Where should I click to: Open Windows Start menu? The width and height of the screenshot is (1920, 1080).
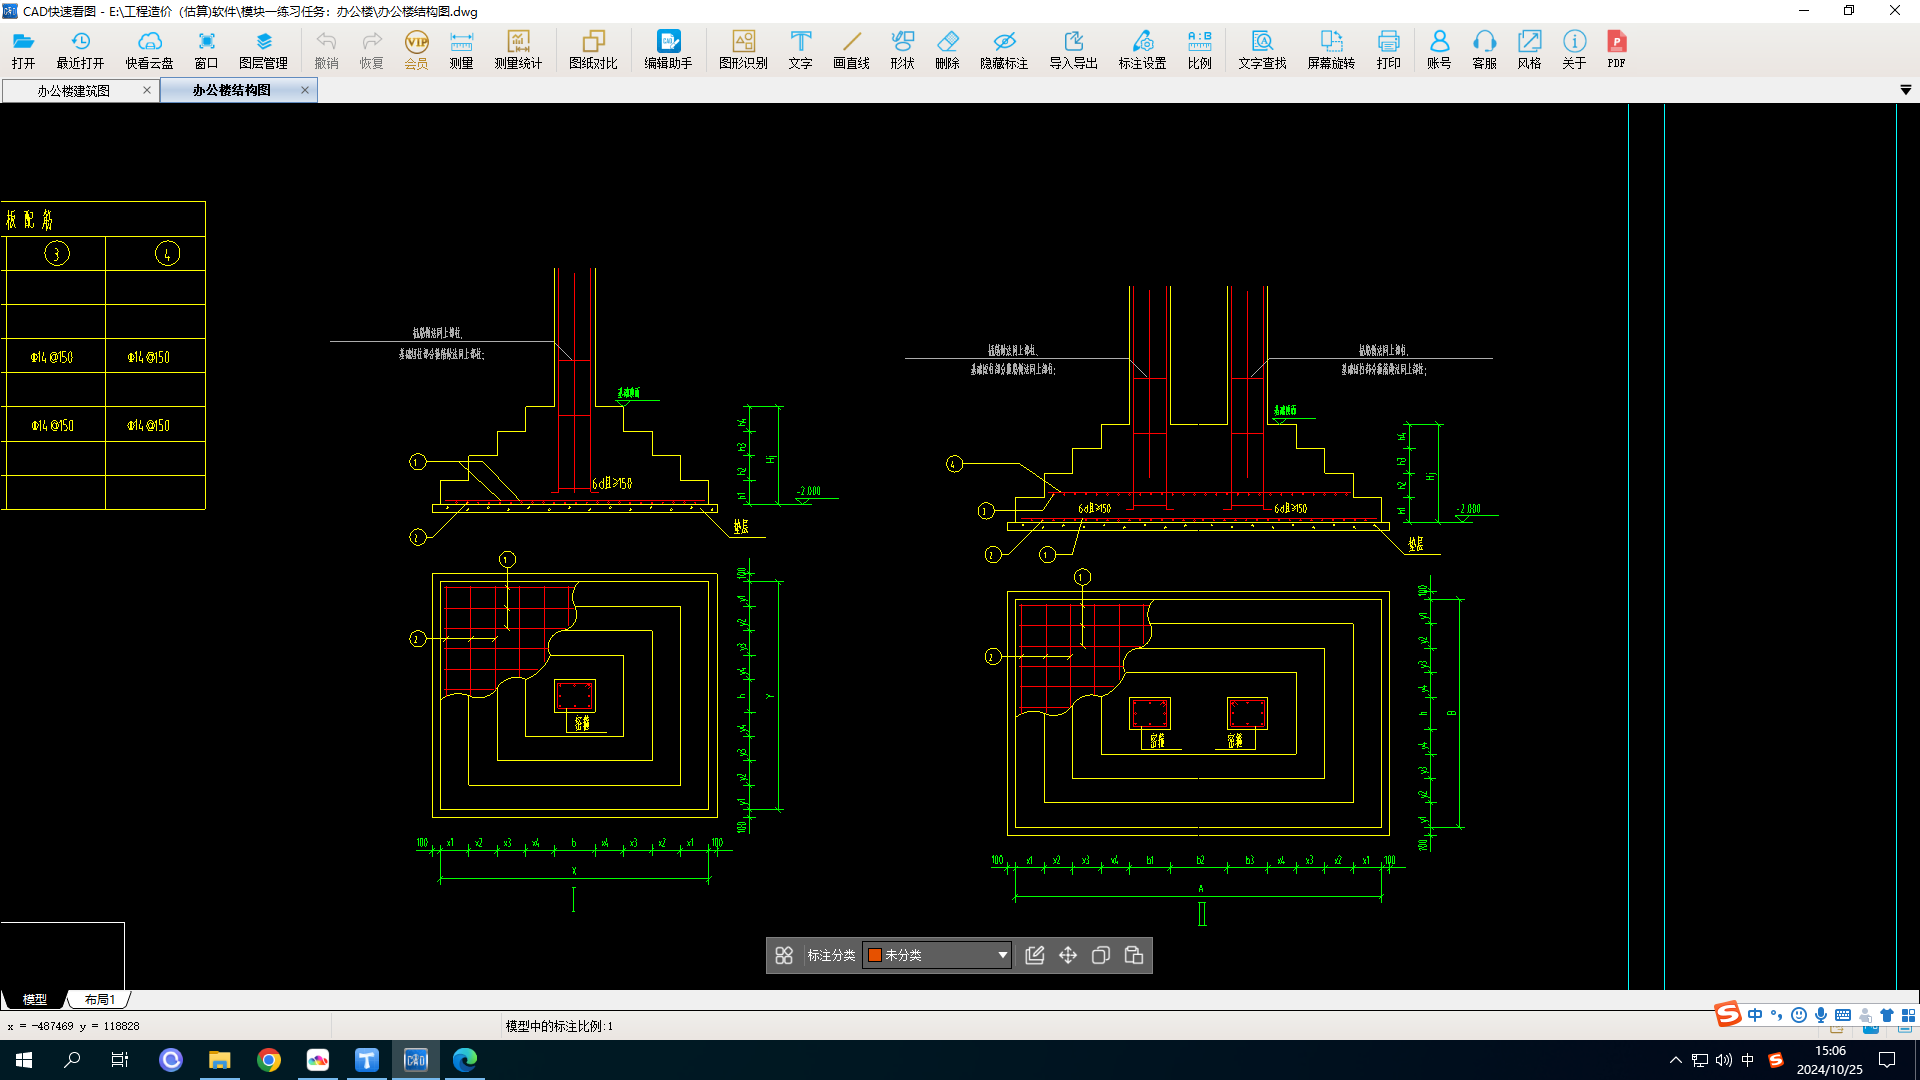click(24, 1060)
